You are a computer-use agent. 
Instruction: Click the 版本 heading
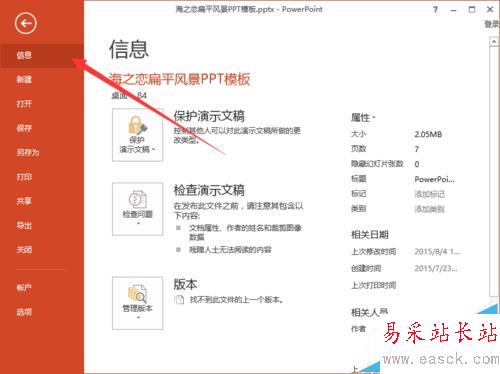click(x=185, y=284)
